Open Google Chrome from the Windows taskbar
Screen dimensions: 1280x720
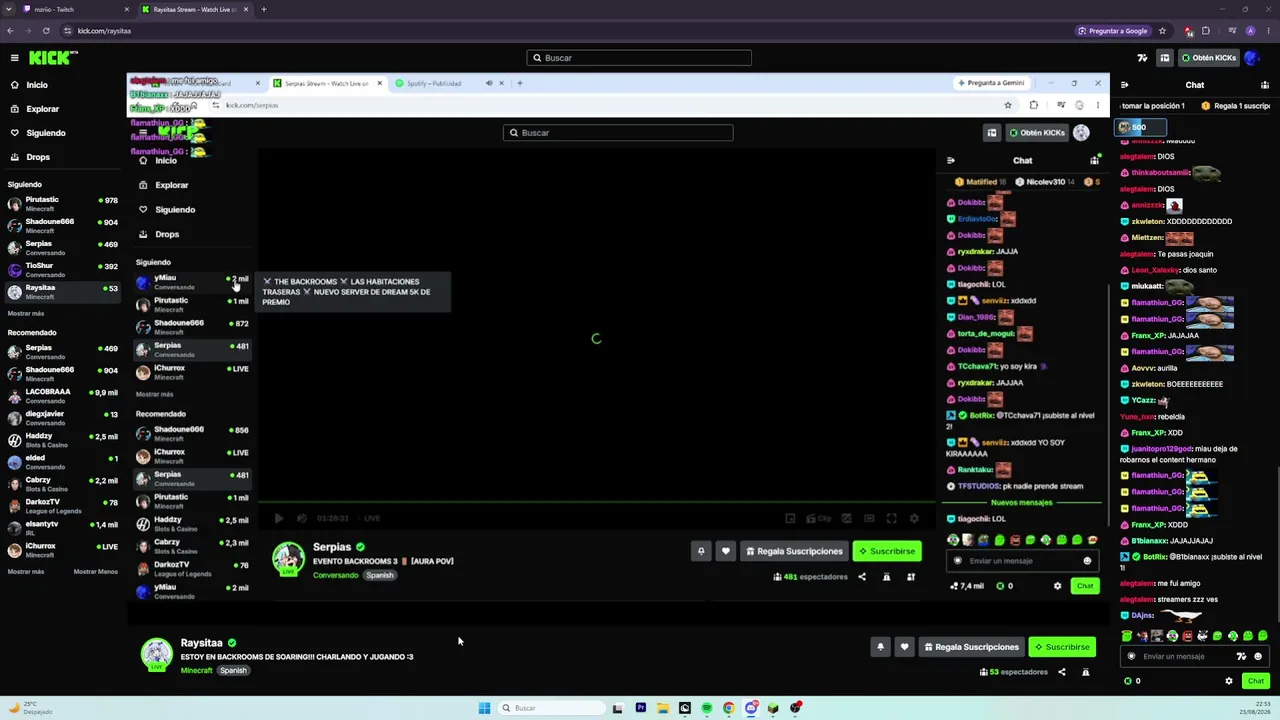point(729,708)
